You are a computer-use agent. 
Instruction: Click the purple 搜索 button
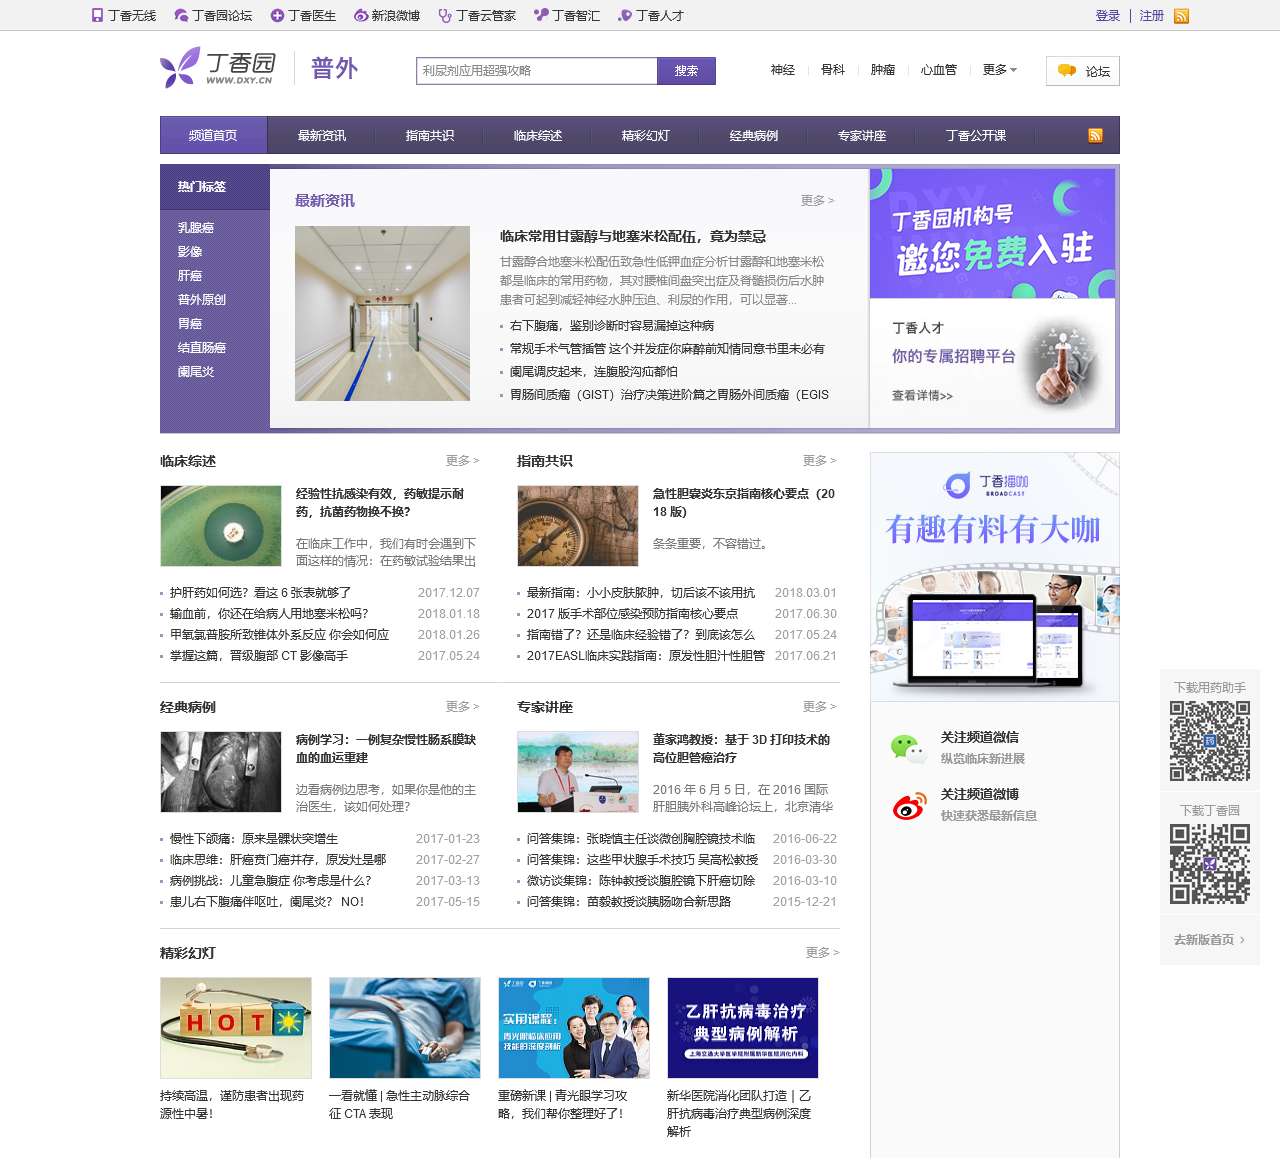pyautogui.click(x=686, y=71)
